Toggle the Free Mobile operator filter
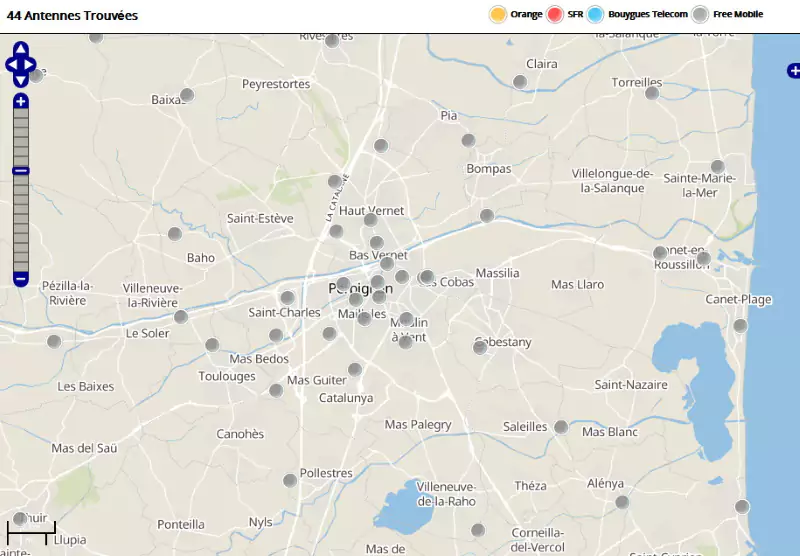Viewport: 800px width, 556px height. click(701, 14)
